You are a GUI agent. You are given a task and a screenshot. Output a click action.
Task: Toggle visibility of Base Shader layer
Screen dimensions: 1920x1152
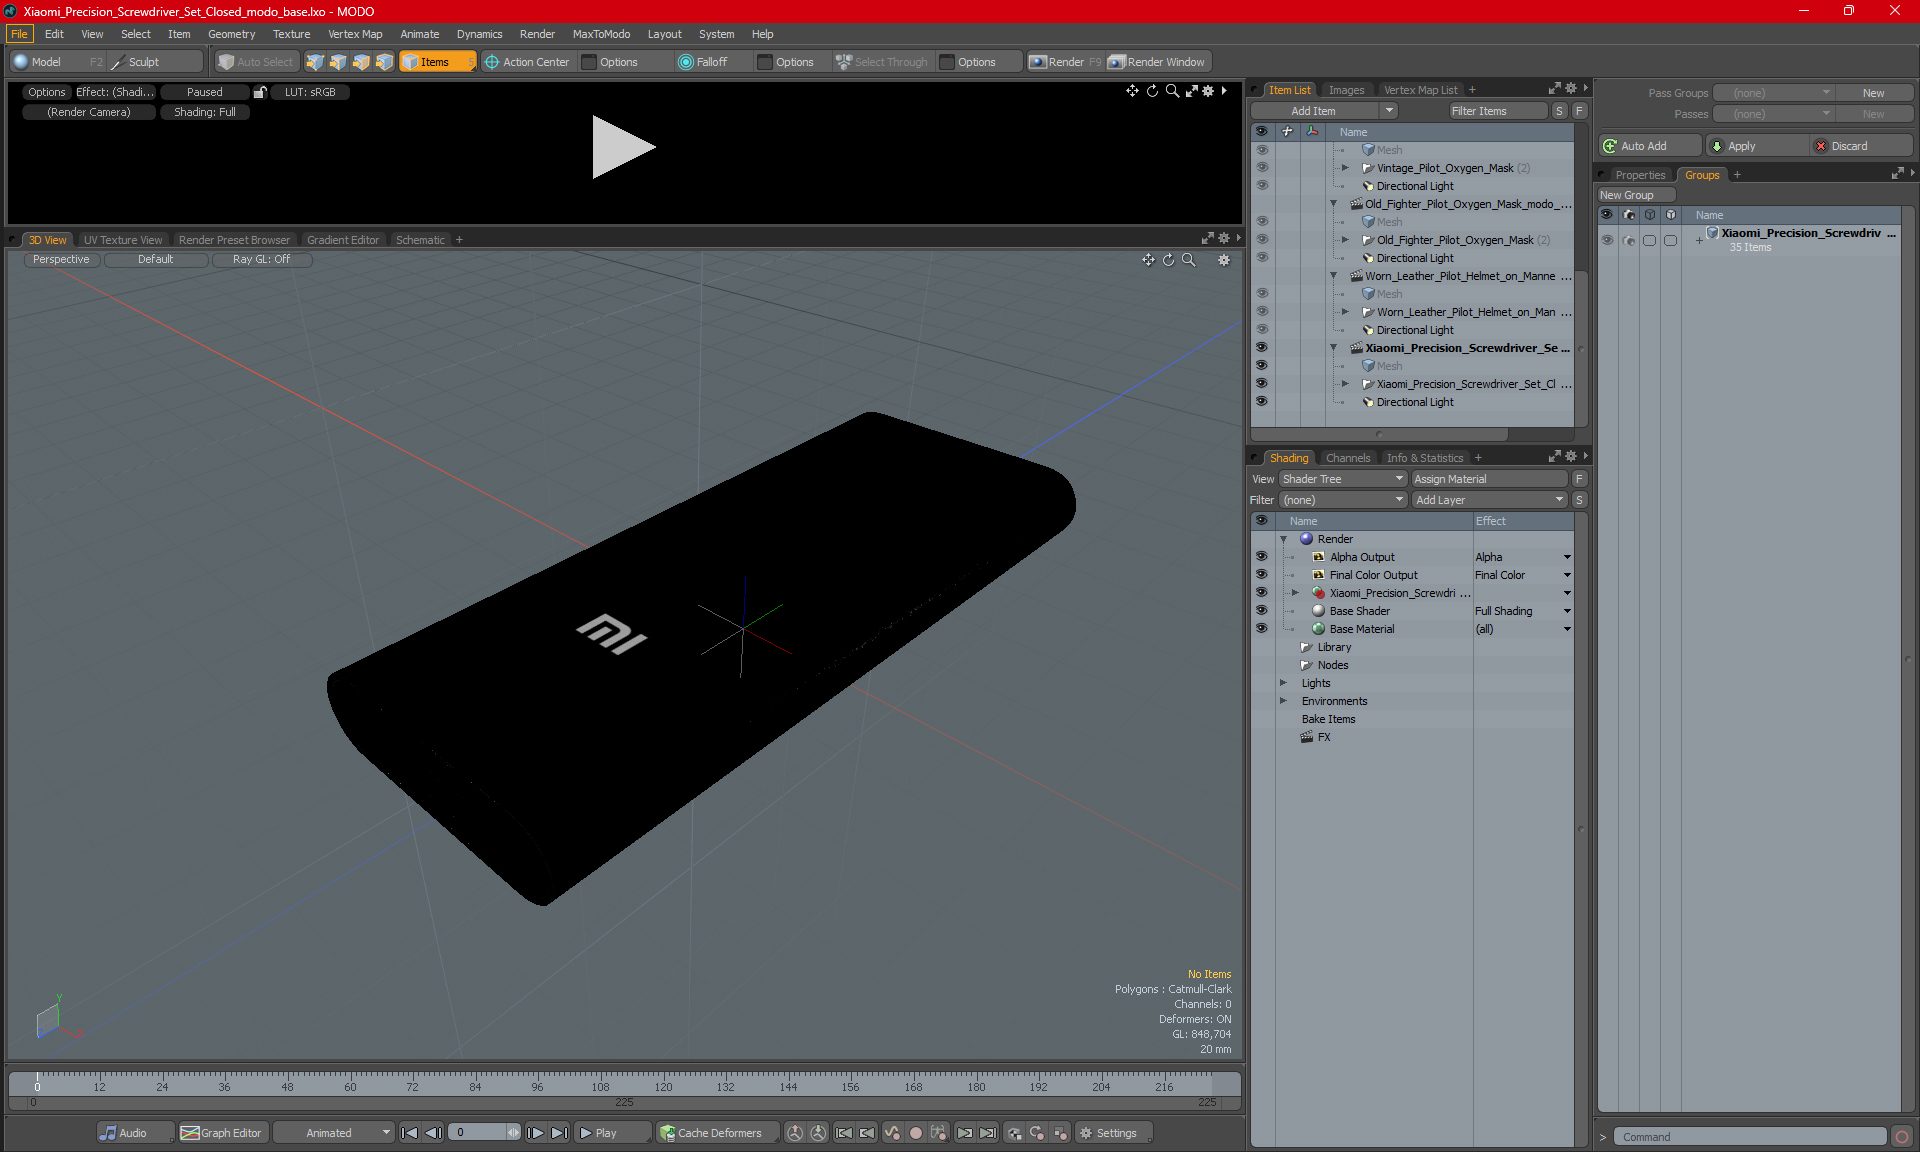[x=1261, y=611]
